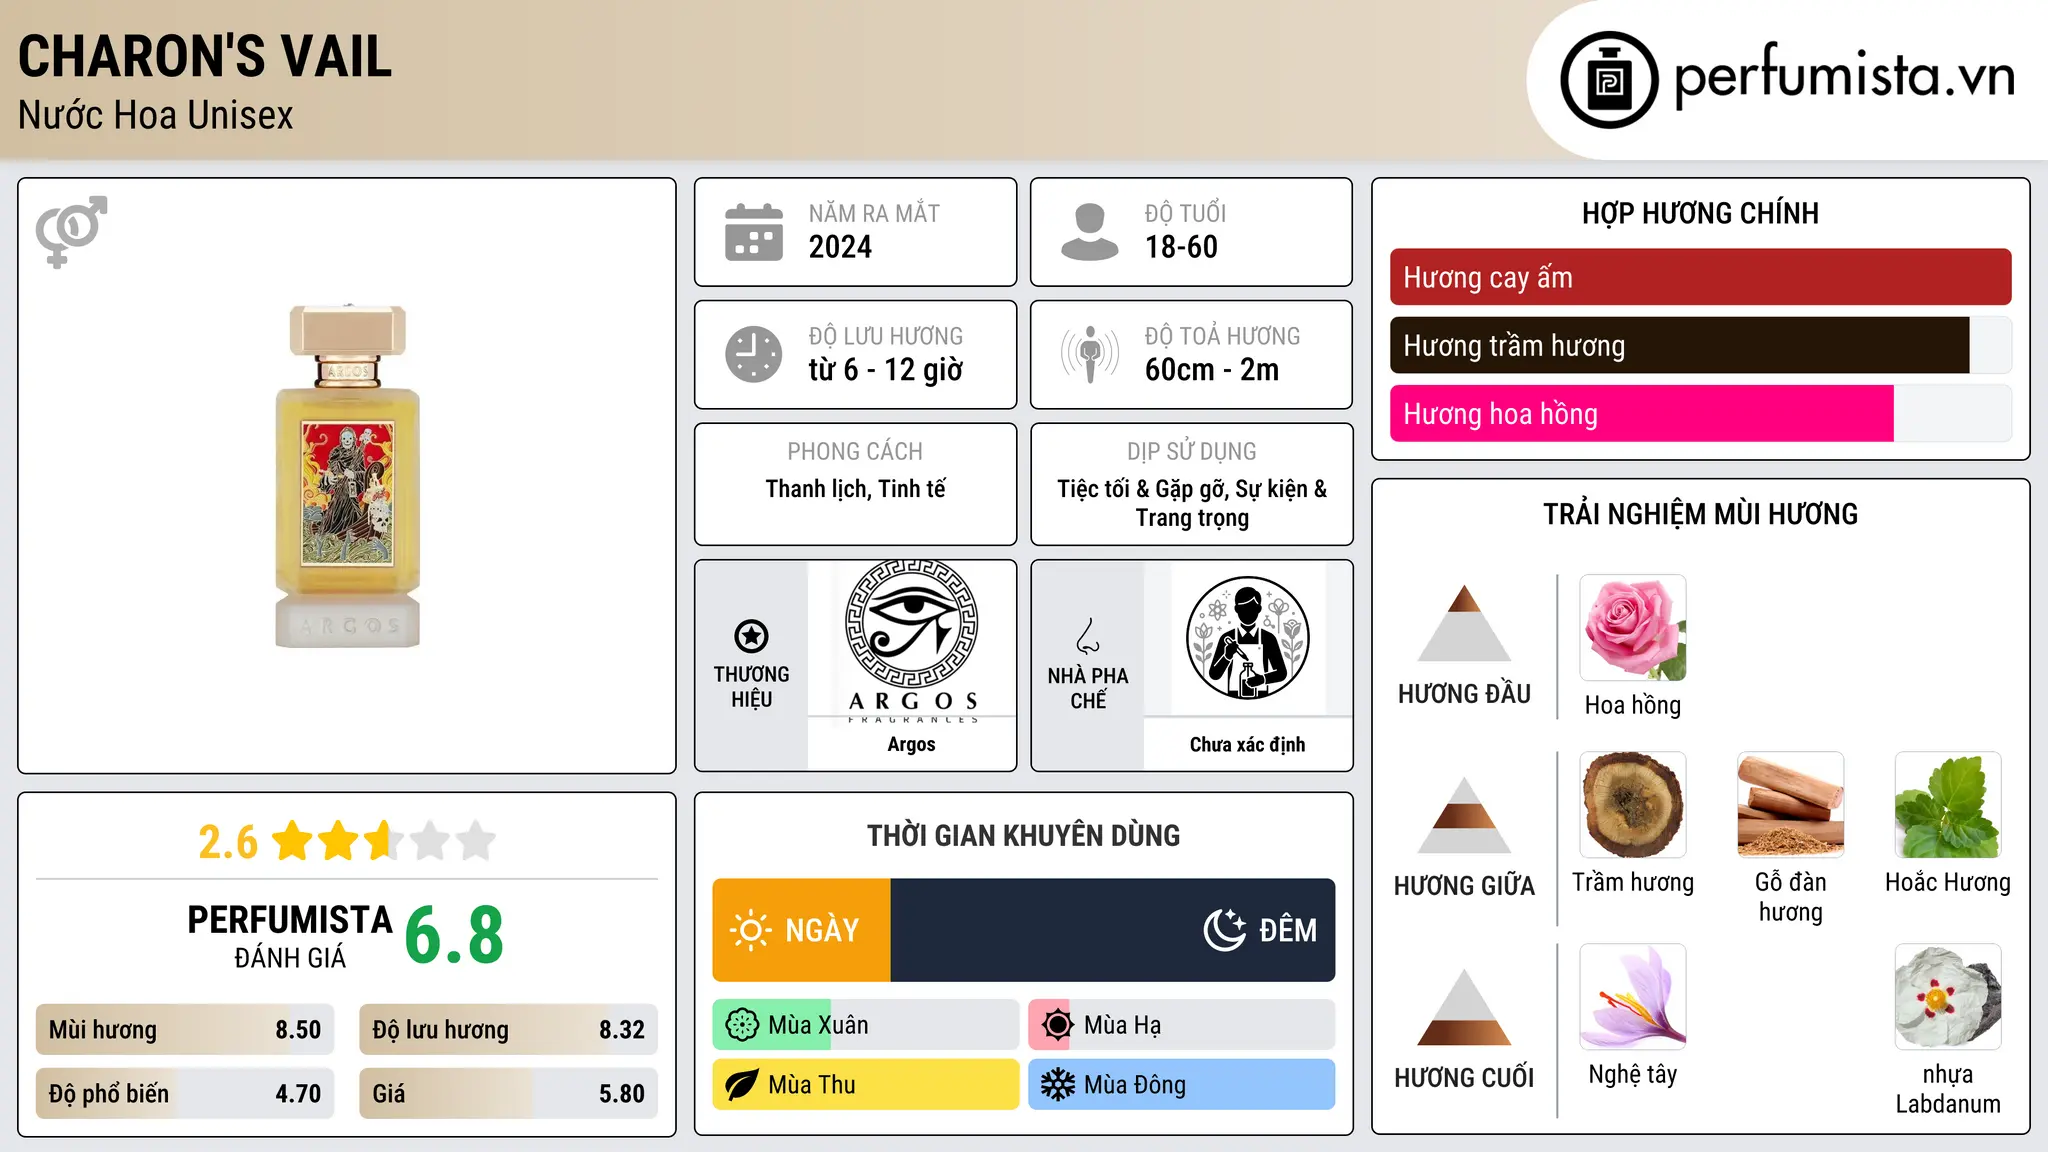Click the Gỗ đàn hương note label

1790,897
